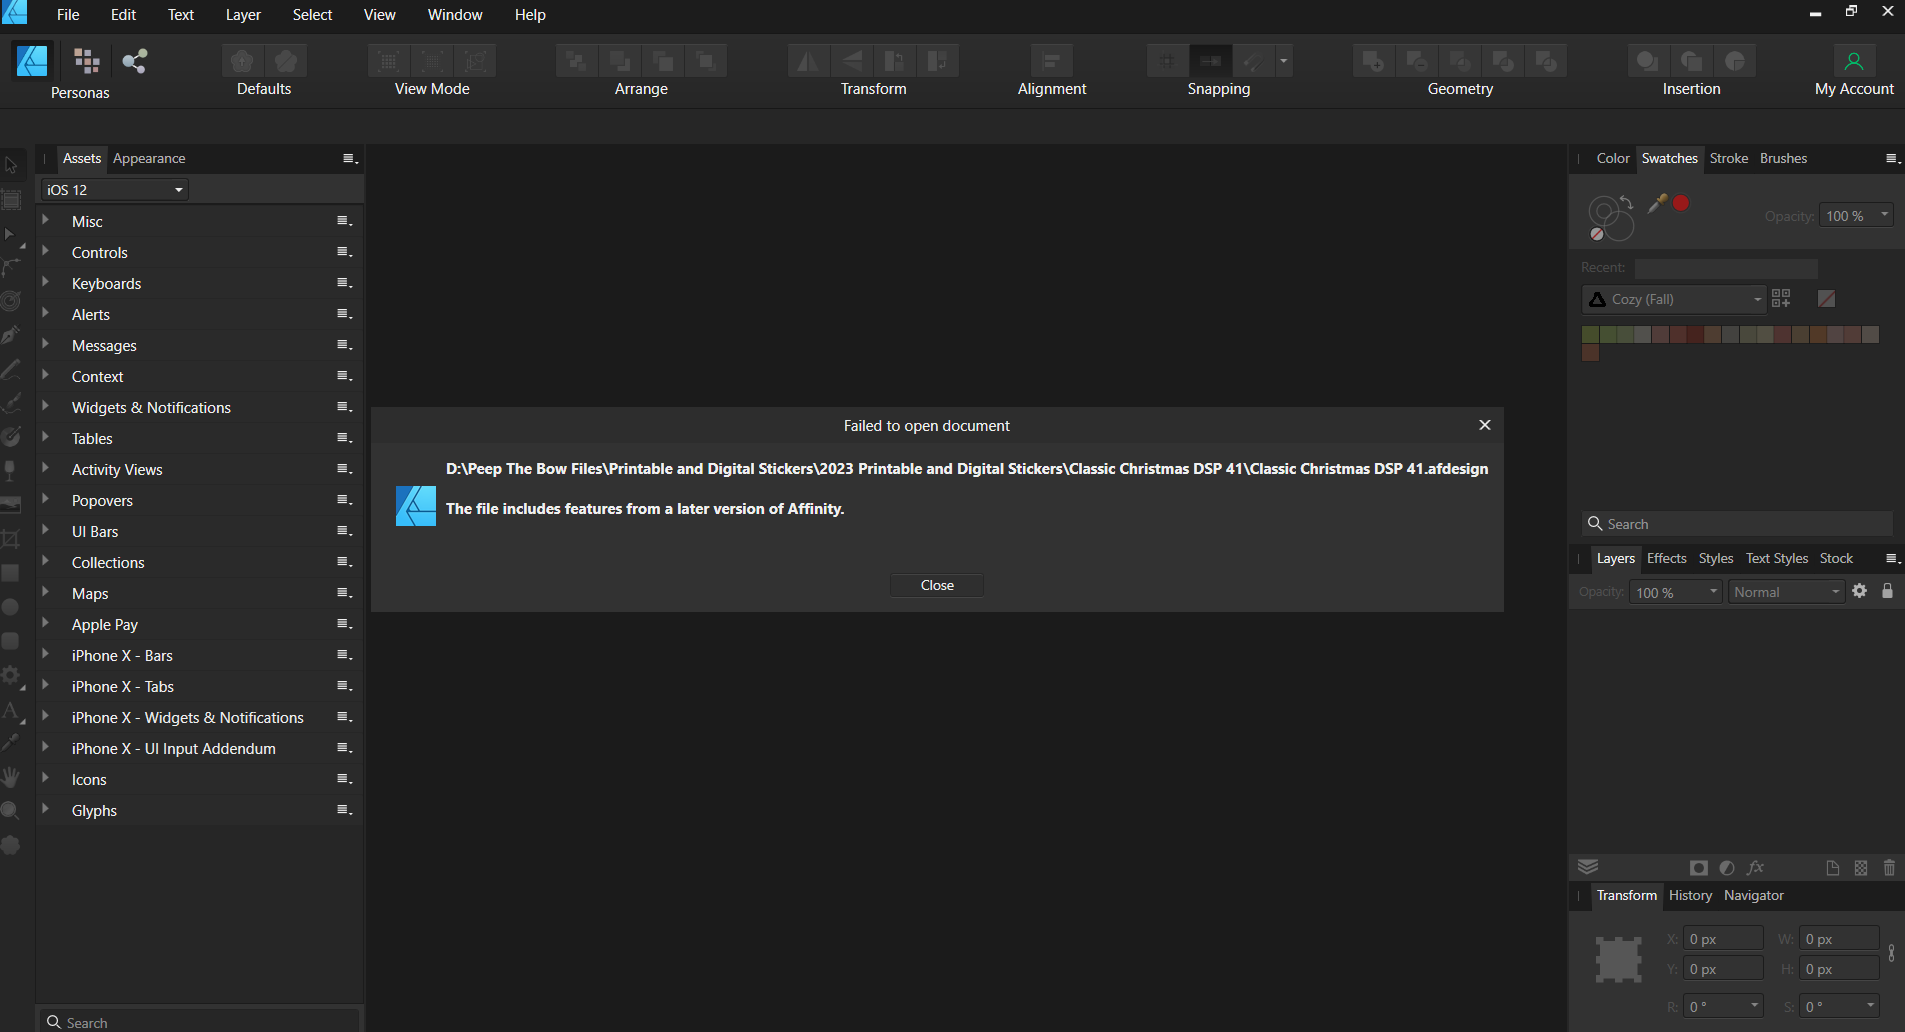This screenshot has width=1905, height=1032.
Task: Open My Account icon
Action: pos(1854,61)
